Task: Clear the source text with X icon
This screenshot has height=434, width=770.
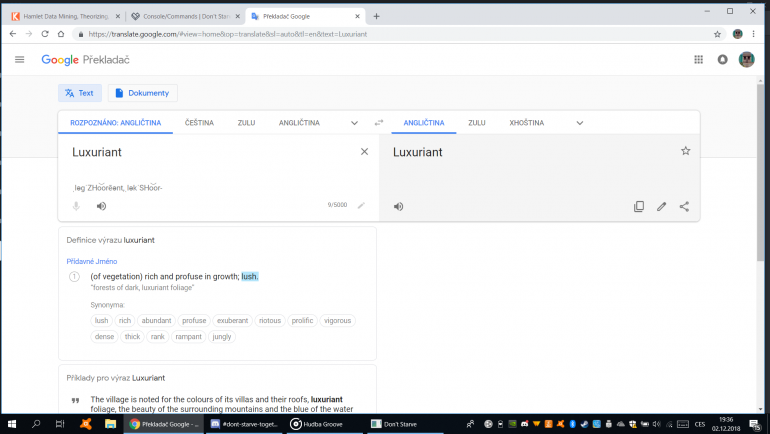Action: pos(364,152)
